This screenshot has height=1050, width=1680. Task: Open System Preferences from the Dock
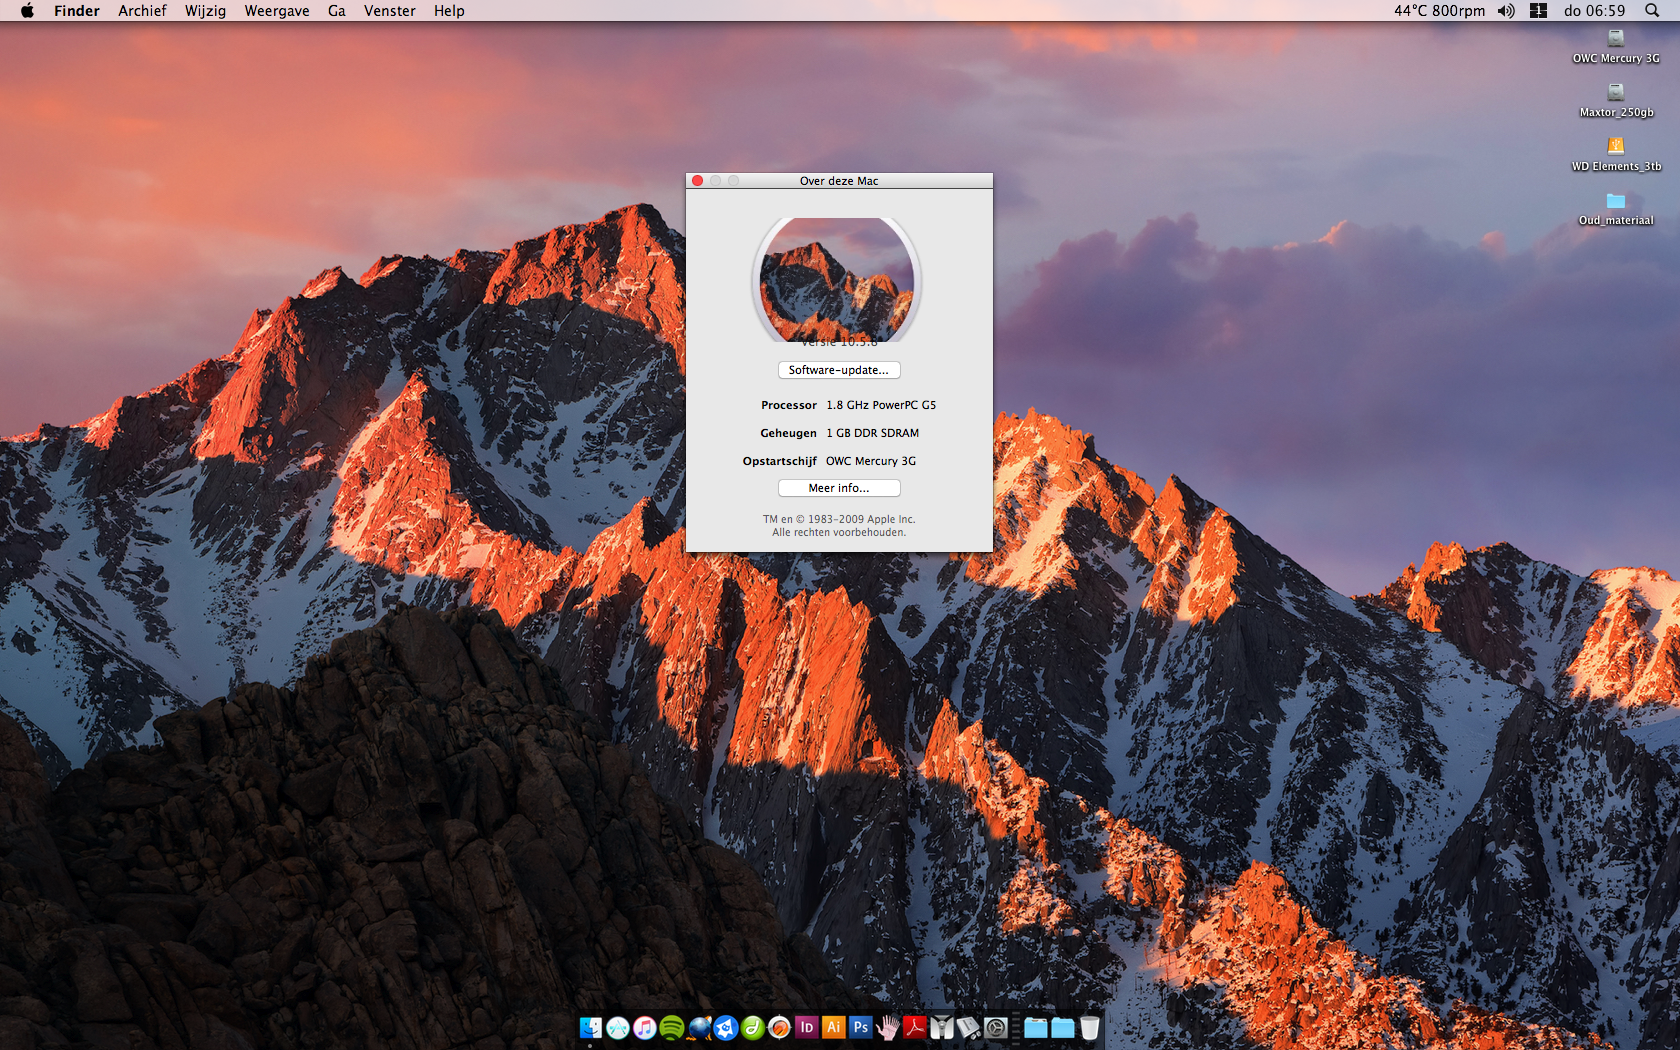[996, 1027]
